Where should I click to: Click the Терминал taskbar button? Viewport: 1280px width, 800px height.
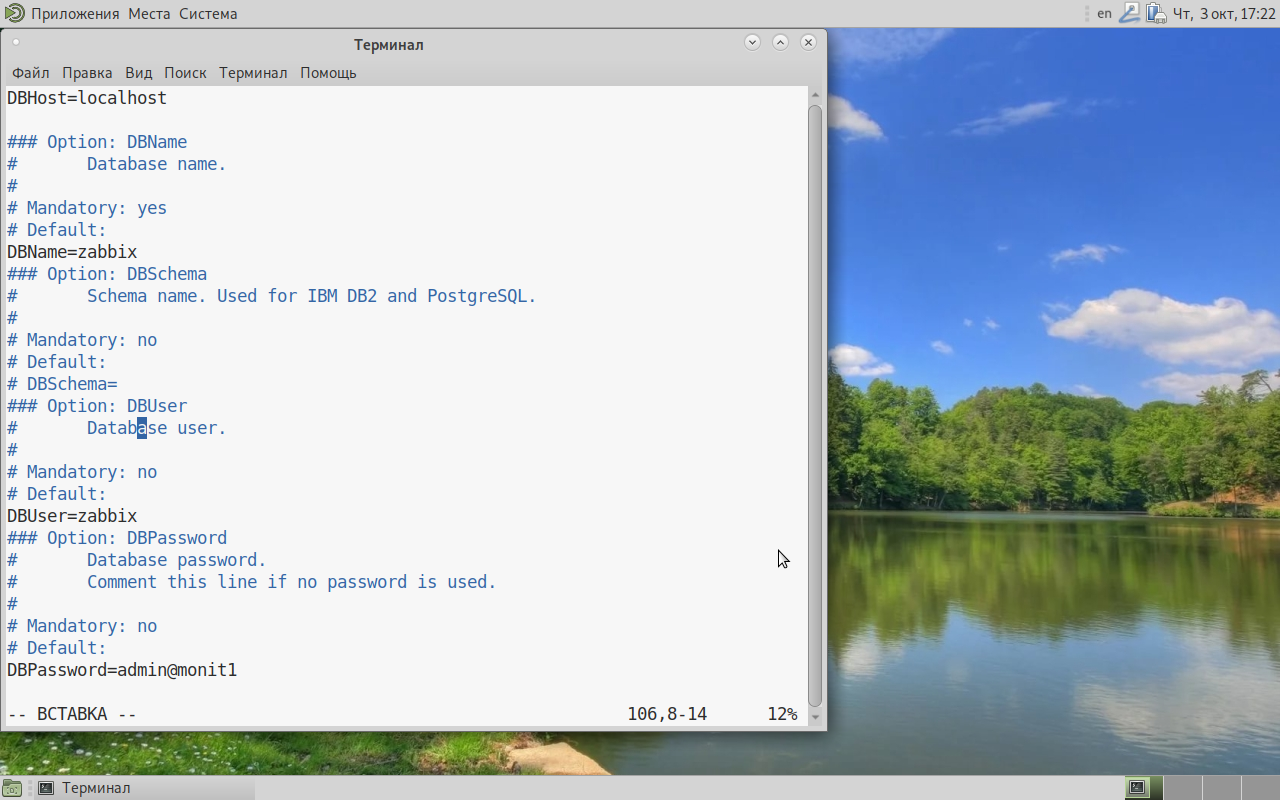pos(143,788)
